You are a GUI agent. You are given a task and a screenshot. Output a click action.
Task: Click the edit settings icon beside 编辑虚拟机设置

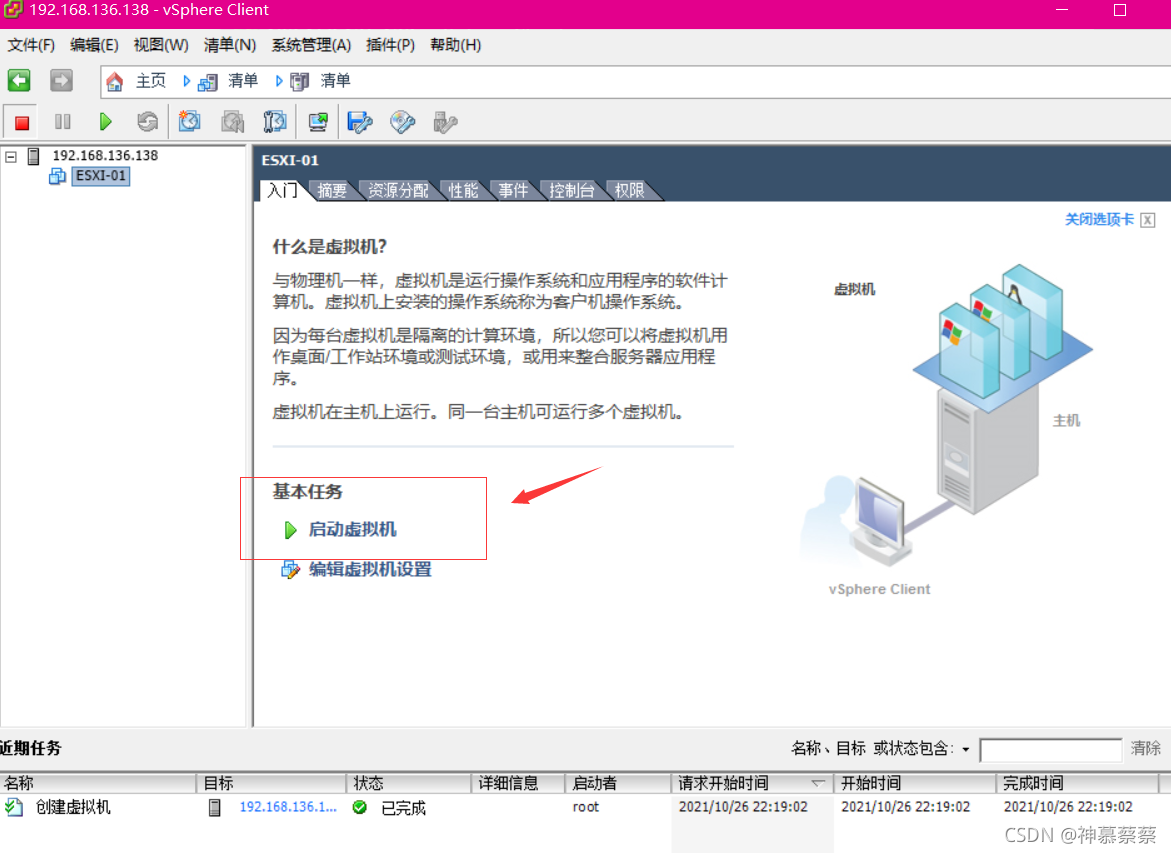[x=291, y=570]
